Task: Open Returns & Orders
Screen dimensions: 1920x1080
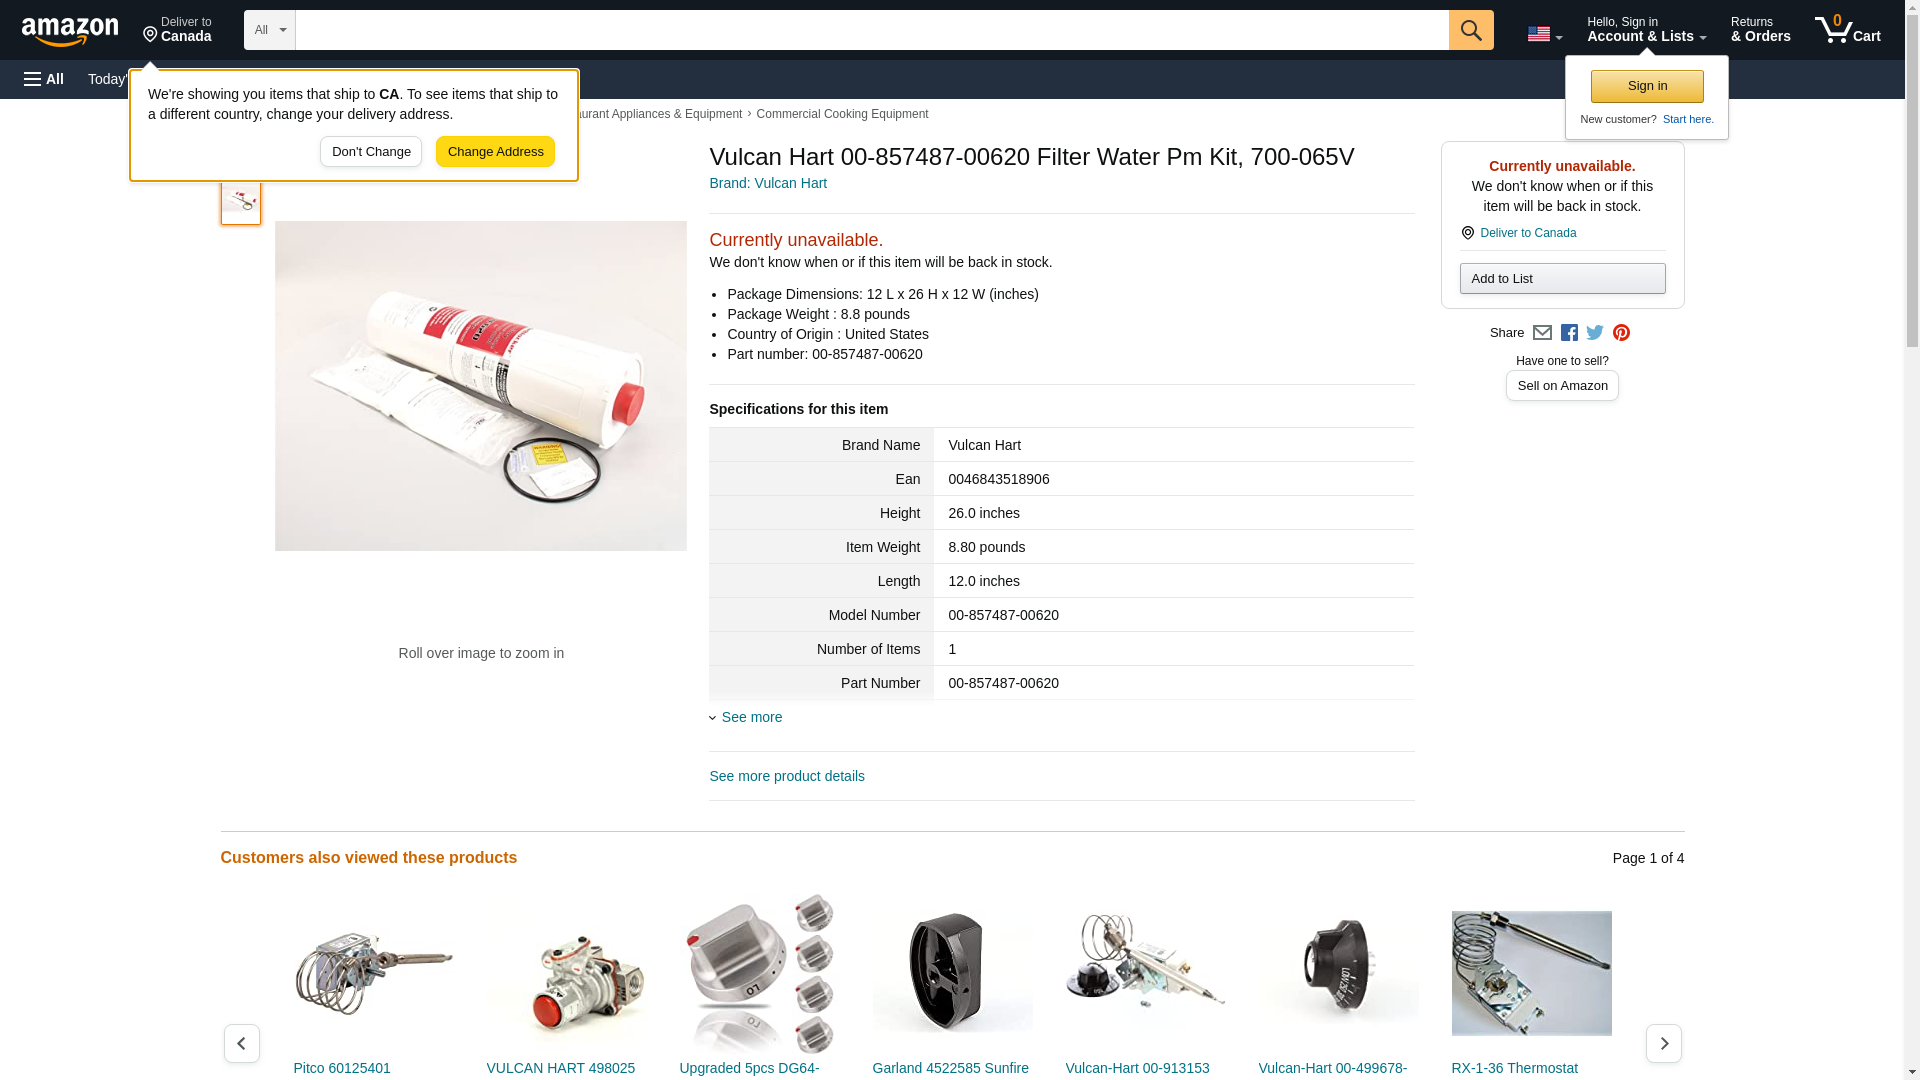Action: point(1760,30)
